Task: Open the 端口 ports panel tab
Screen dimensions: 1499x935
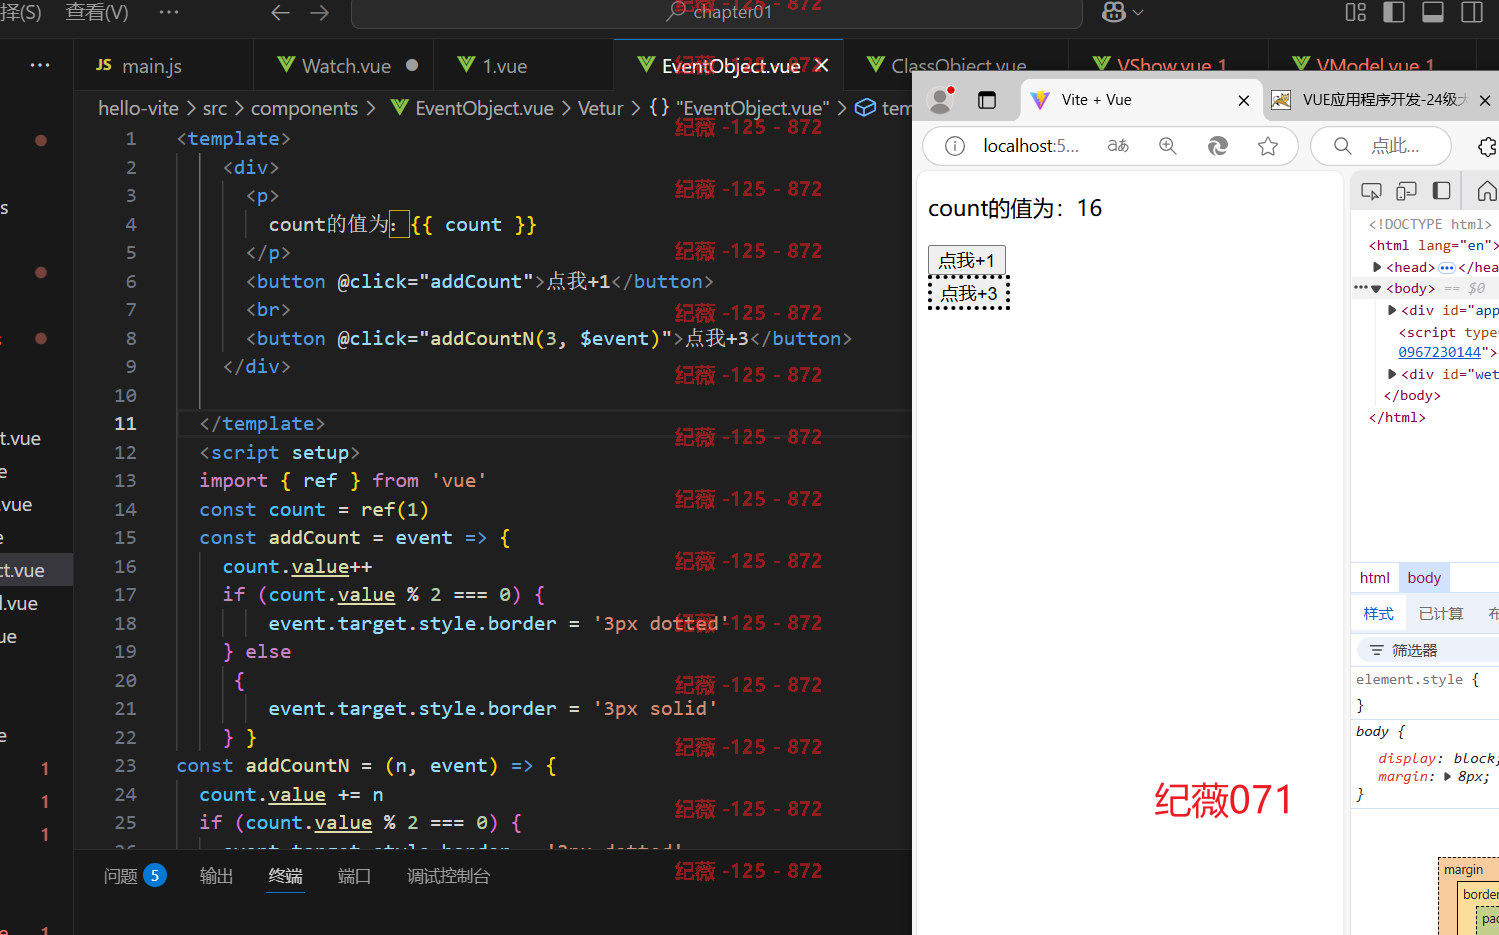Action: coord(354,876)
